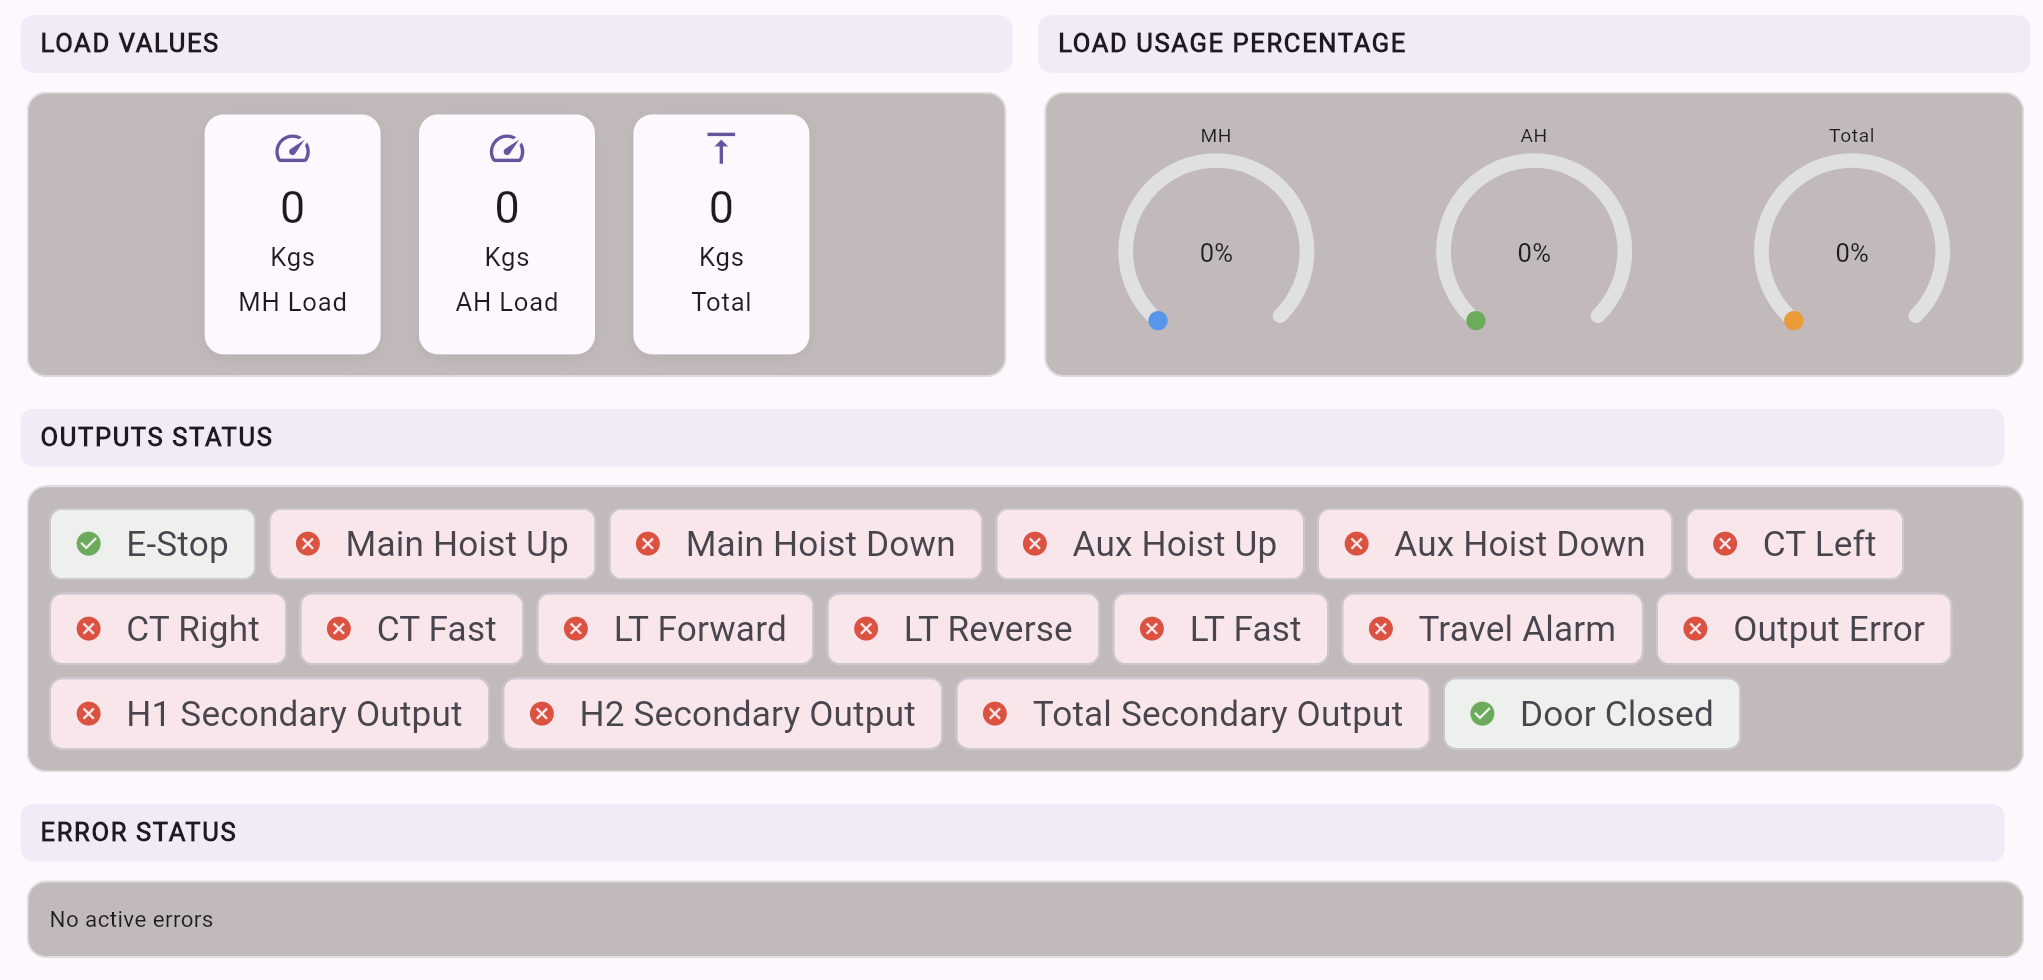Click the red X icon on Main Hoist Up

click(308, 544)
